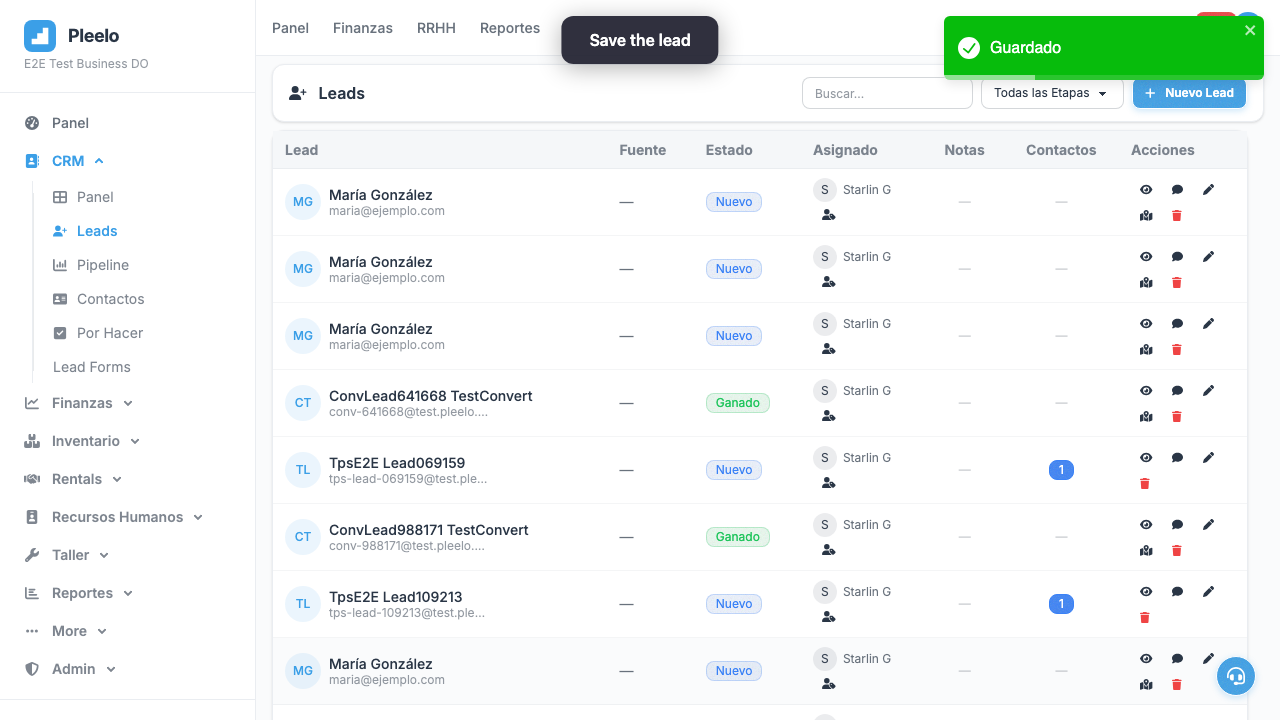Edit the TpsE2E Lead109213 lead
The image size is (1280, 720).
pyautogui.click(x=1208, y=591)
